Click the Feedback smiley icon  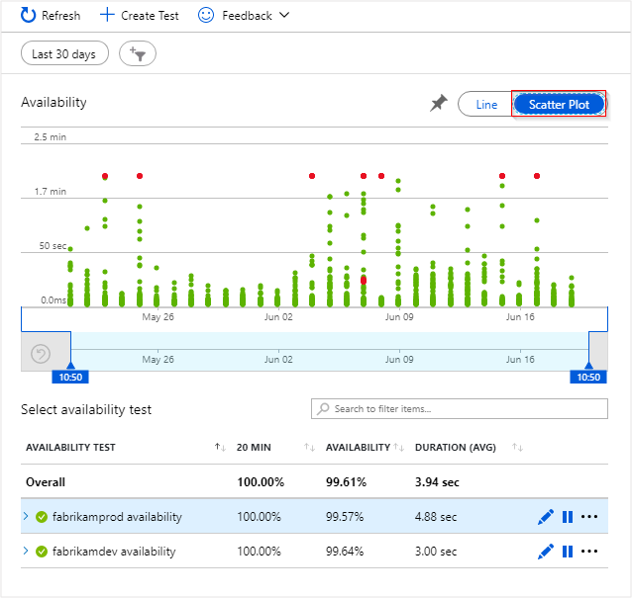pyautogui.click(x=206, y=16)
